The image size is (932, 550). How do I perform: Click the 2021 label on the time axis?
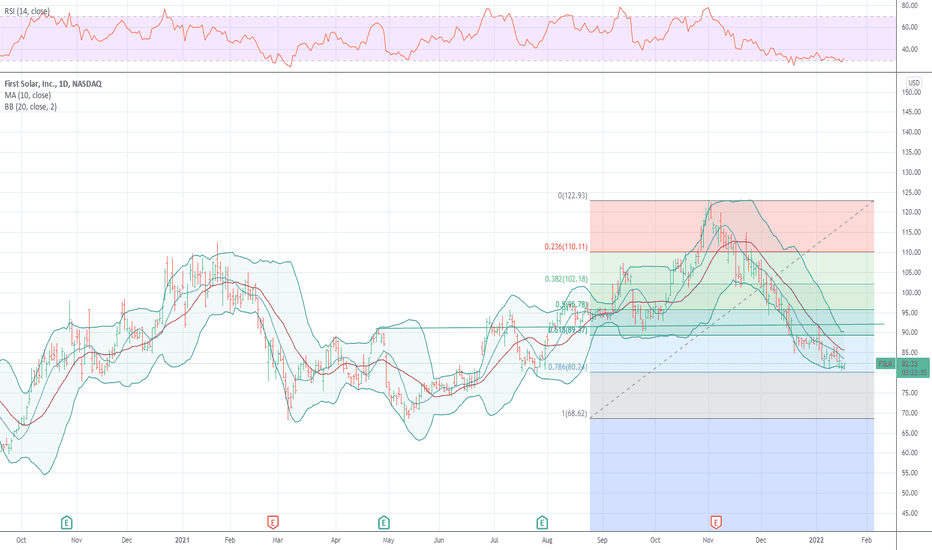click(x=182, y=540)
